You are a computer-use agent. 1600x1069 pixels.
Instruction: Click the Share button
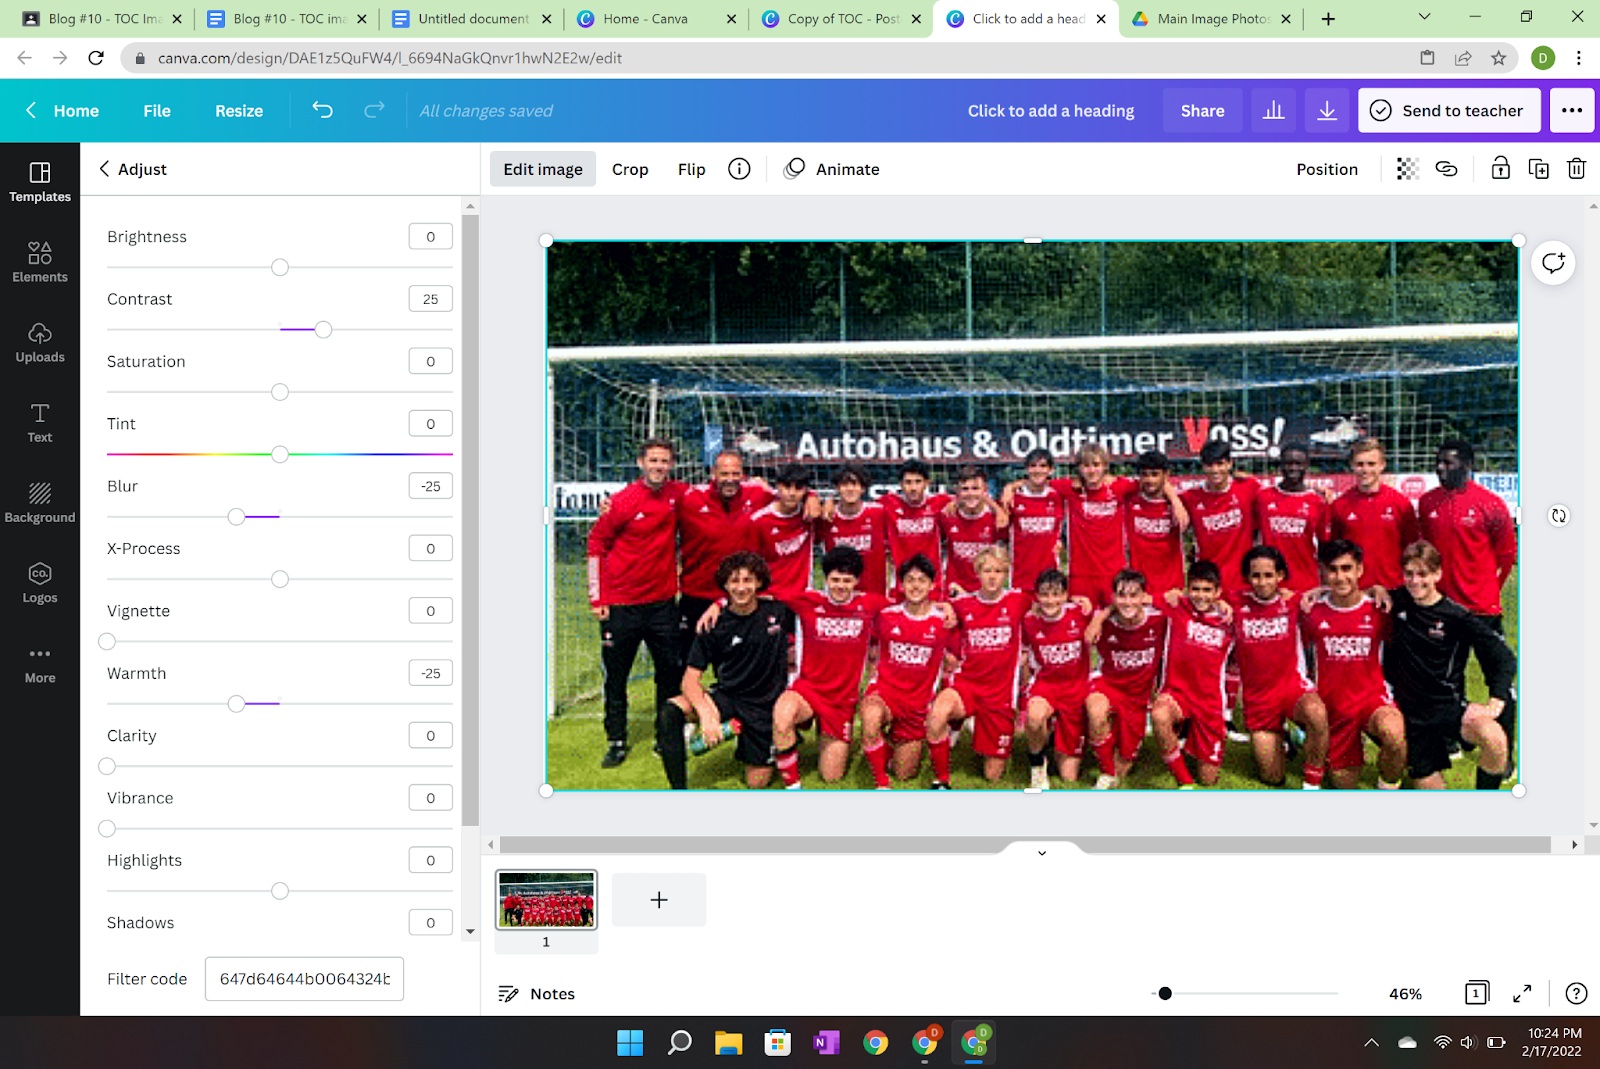click(1202, 110)
